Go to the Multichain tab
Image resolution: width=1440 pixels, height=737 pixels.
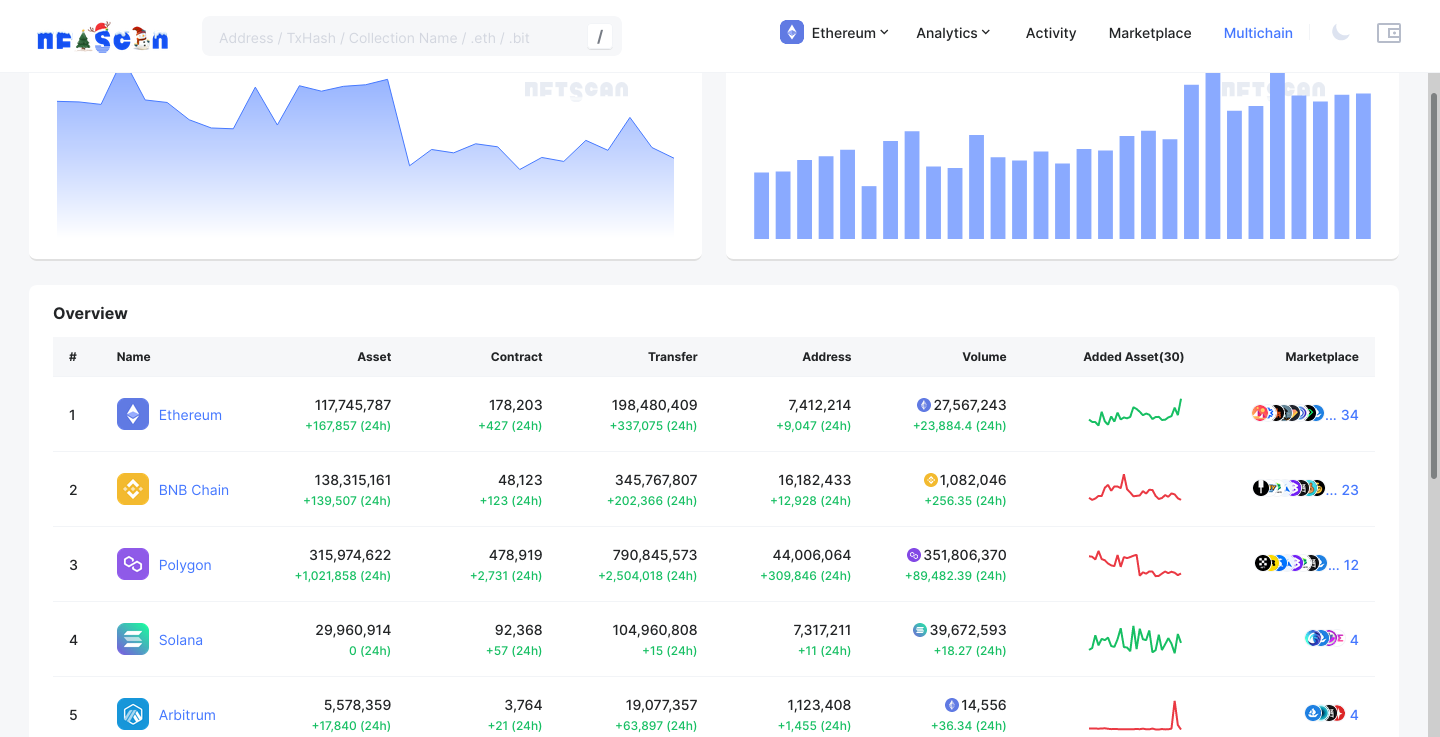click(1258, 33)
